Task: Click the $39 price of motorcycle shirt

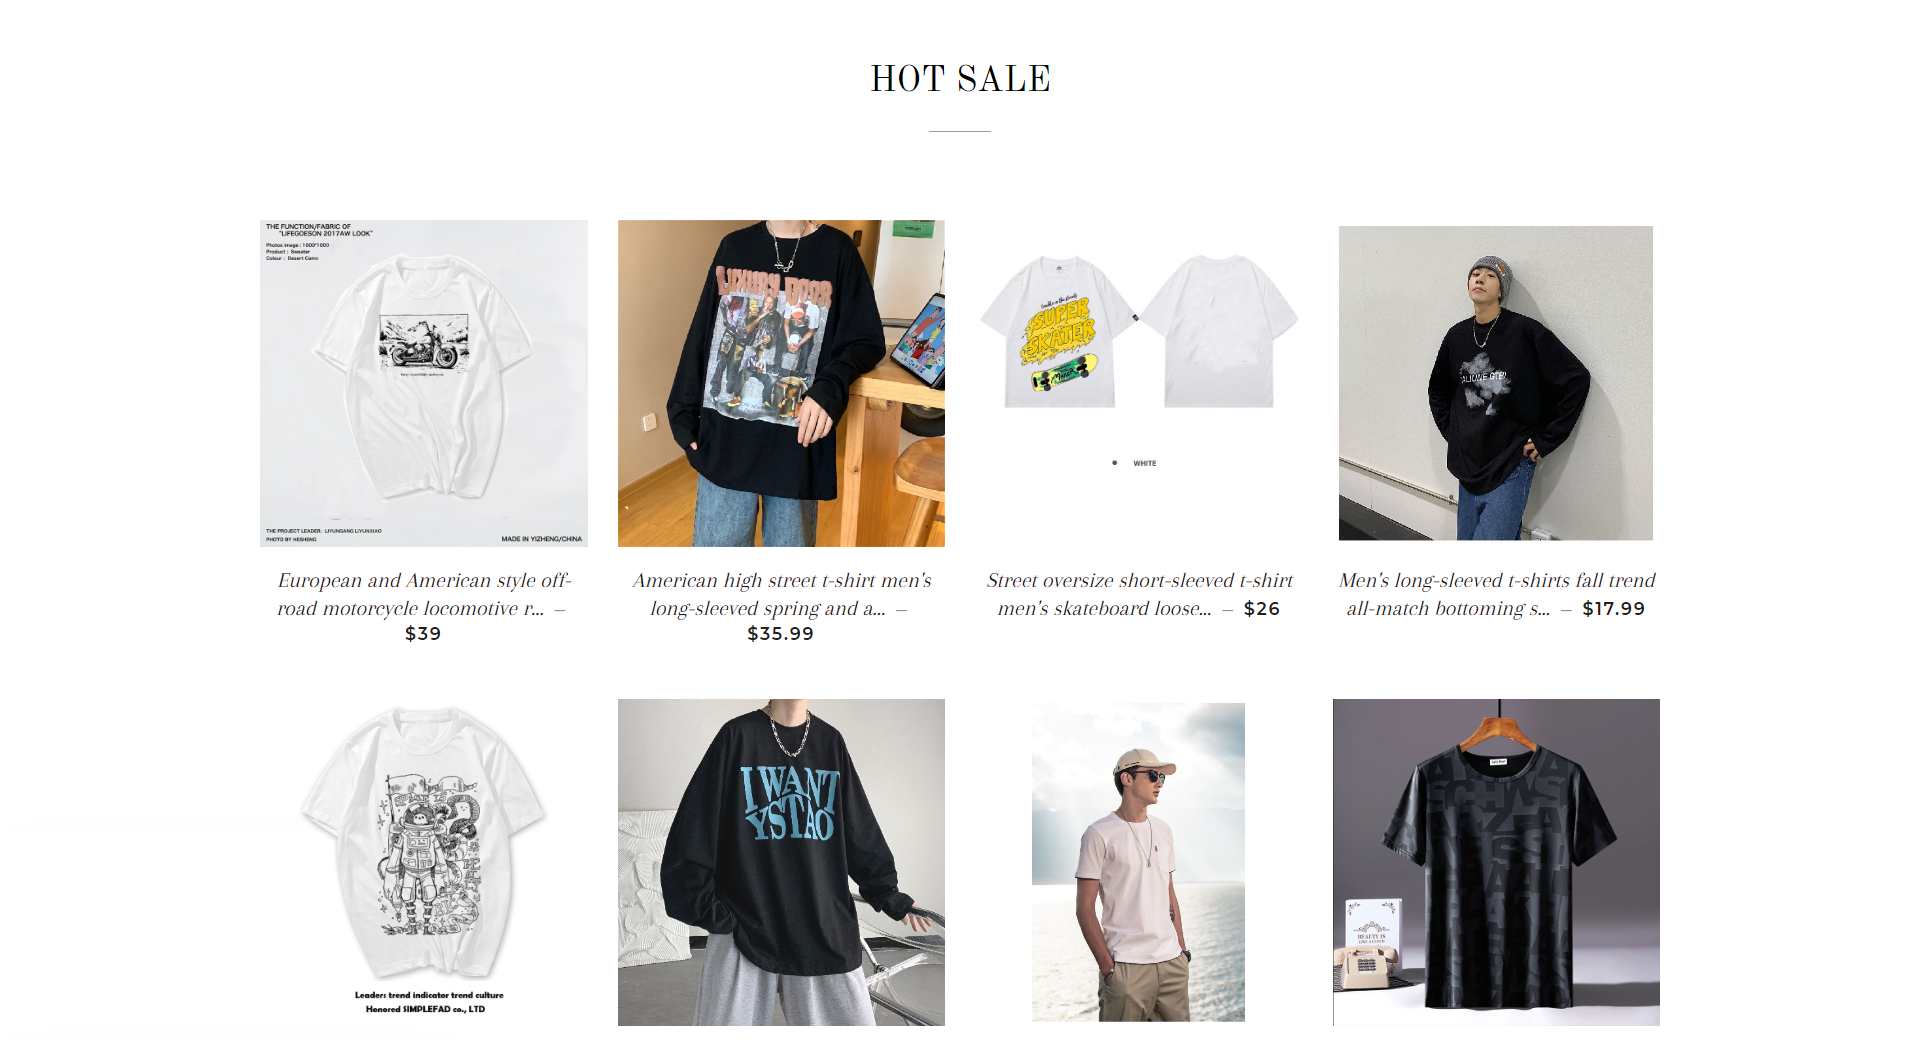Action: (x=423, y=634)
